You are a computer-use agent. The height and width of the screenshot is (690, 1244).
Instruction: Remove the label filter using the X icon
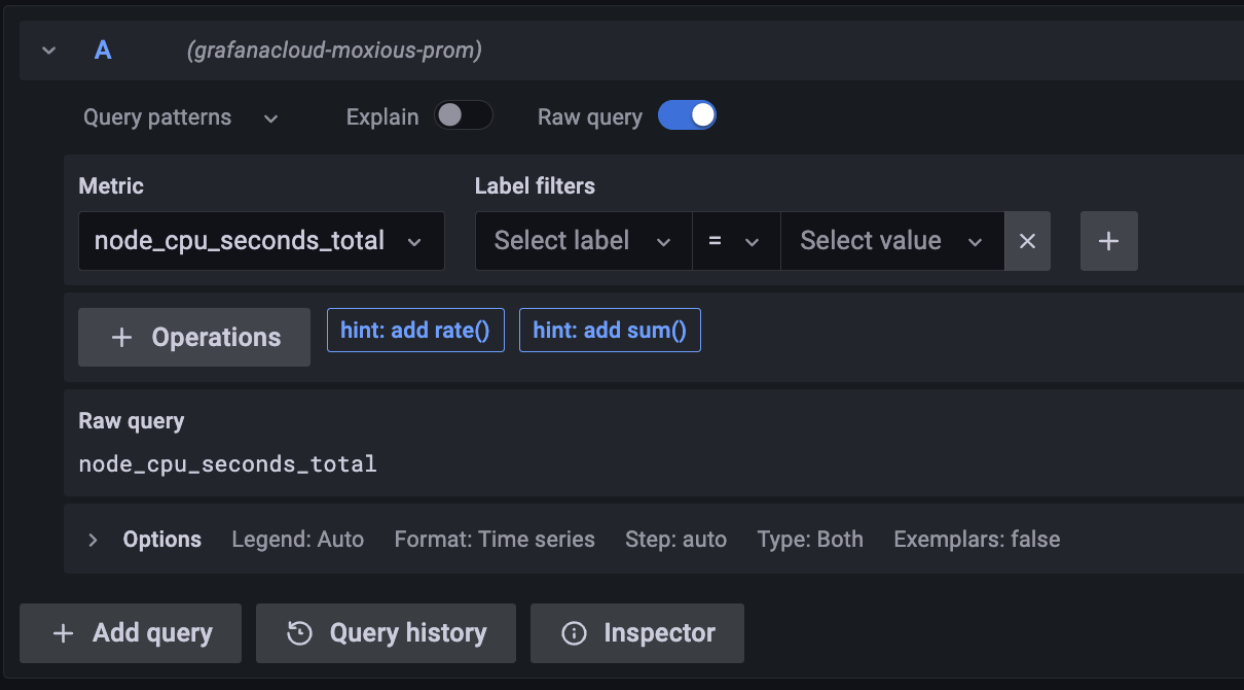[1027, 241]
